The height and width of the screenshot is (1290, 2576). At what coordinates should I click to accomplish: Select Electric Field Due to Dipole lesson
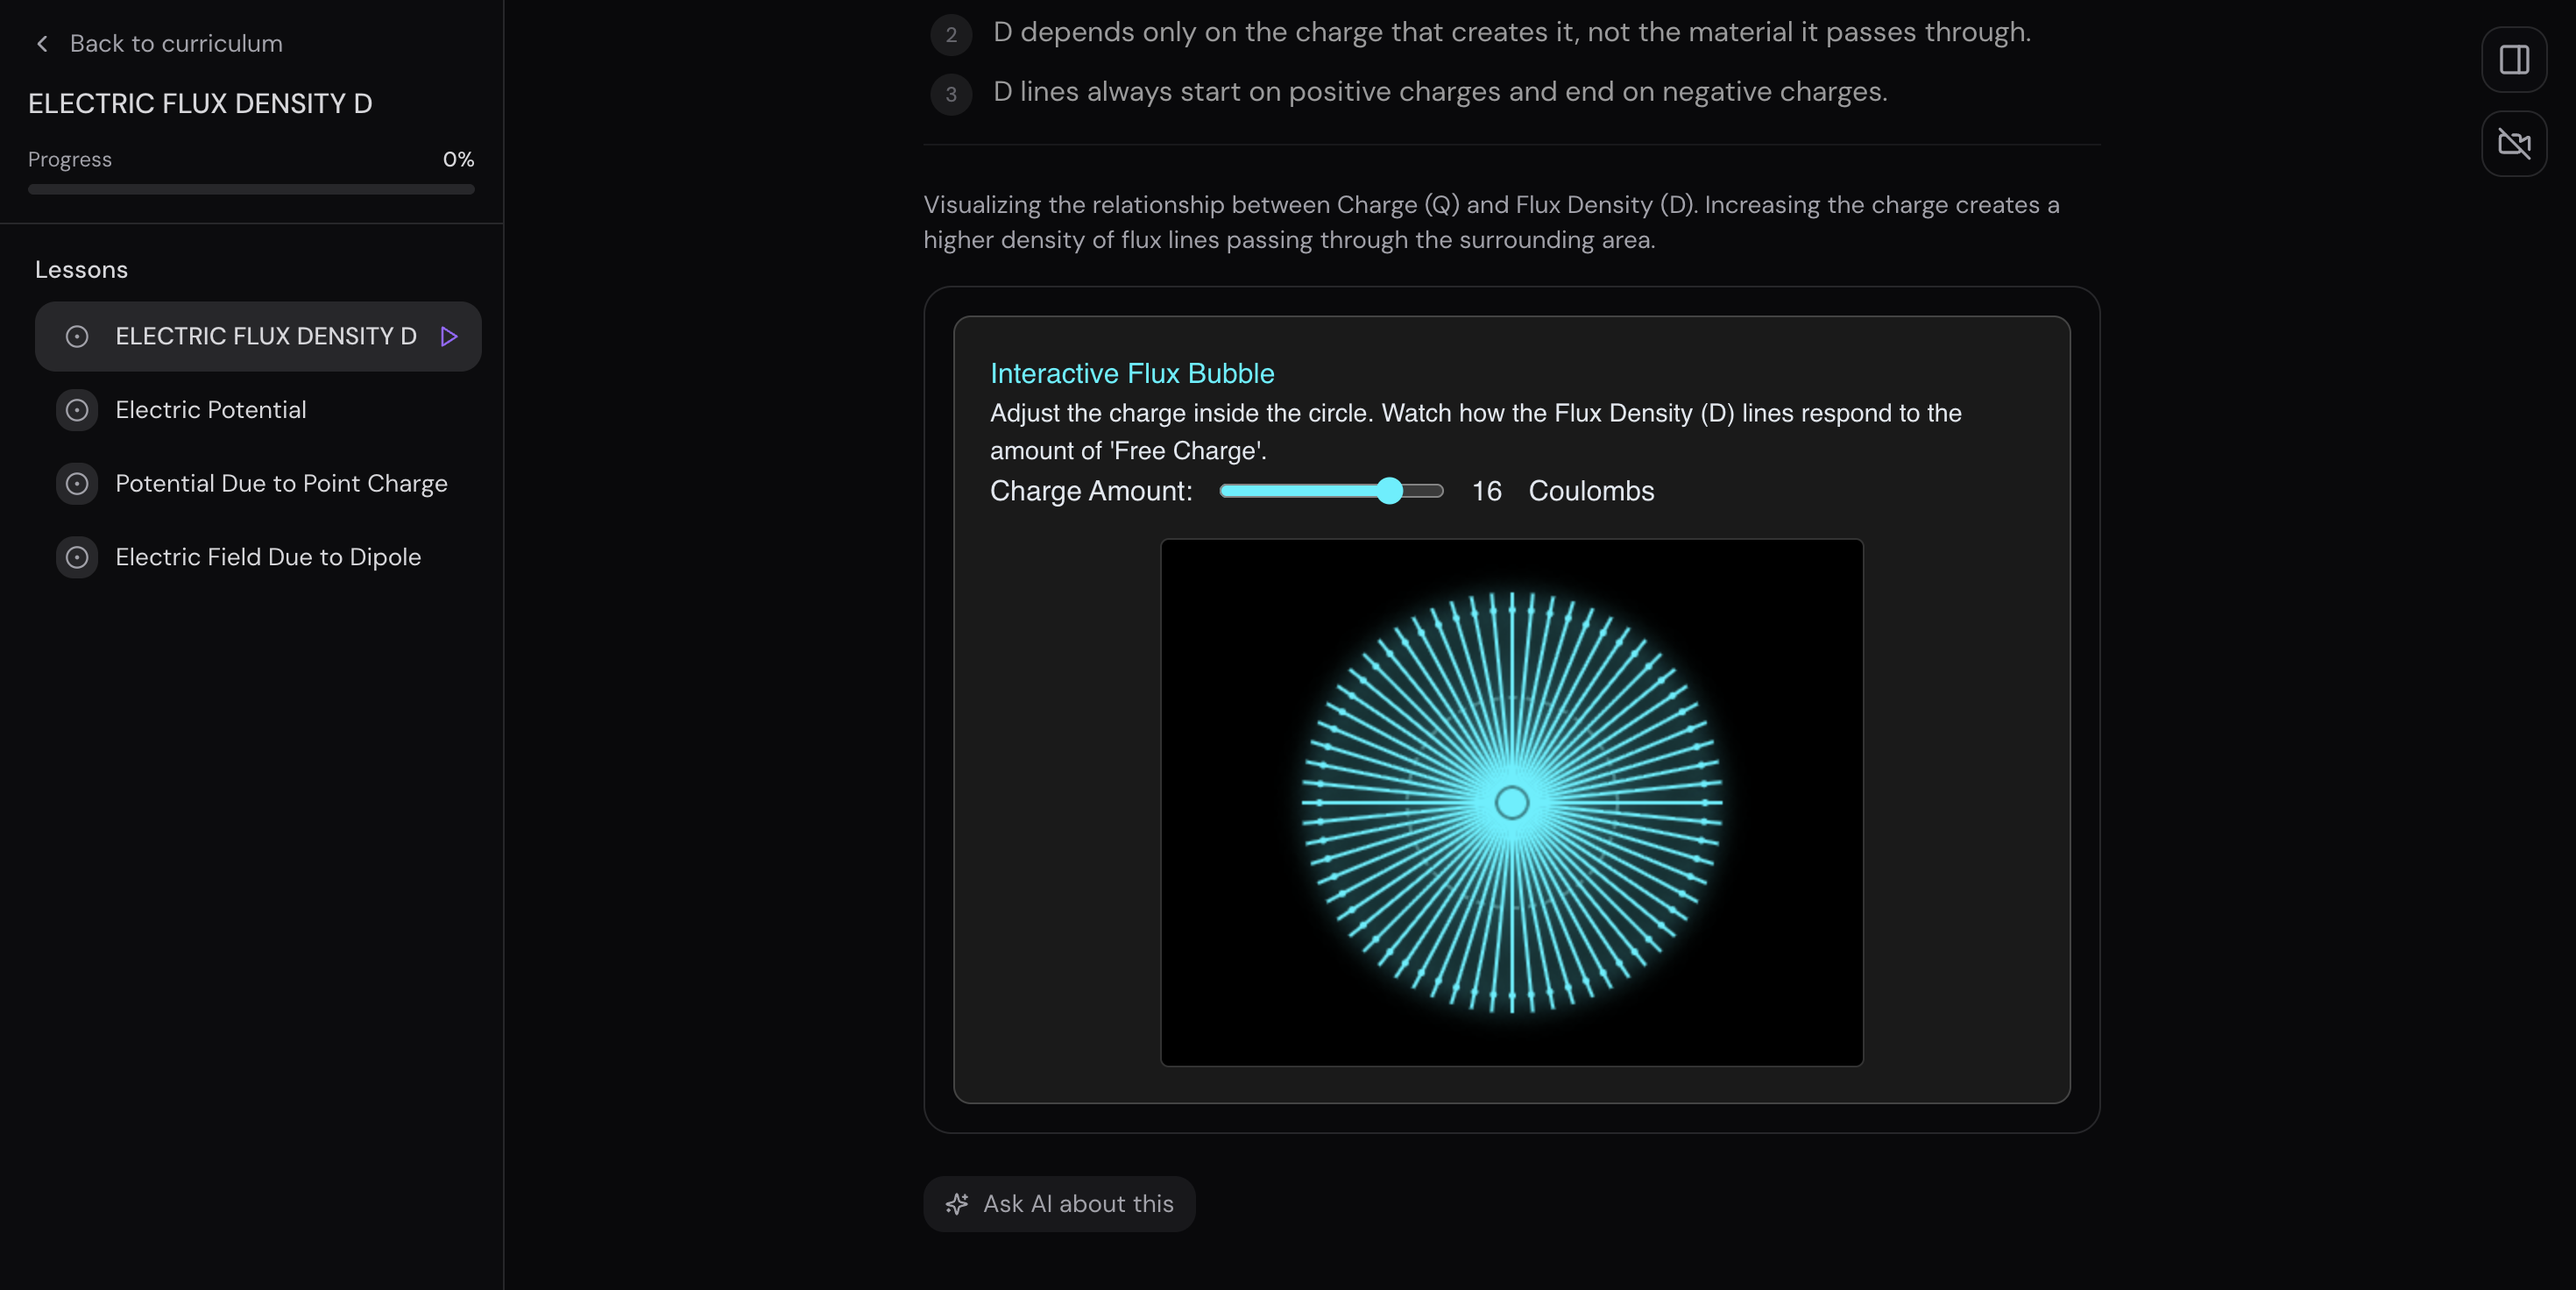268,557
